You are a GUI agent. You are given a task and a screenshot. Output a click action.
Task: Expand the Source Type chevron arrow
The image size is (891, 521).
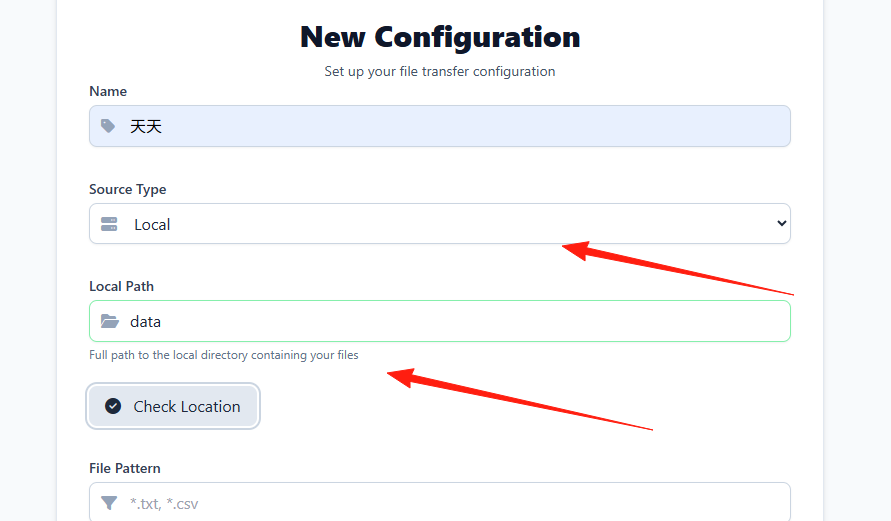coord(782,223)
